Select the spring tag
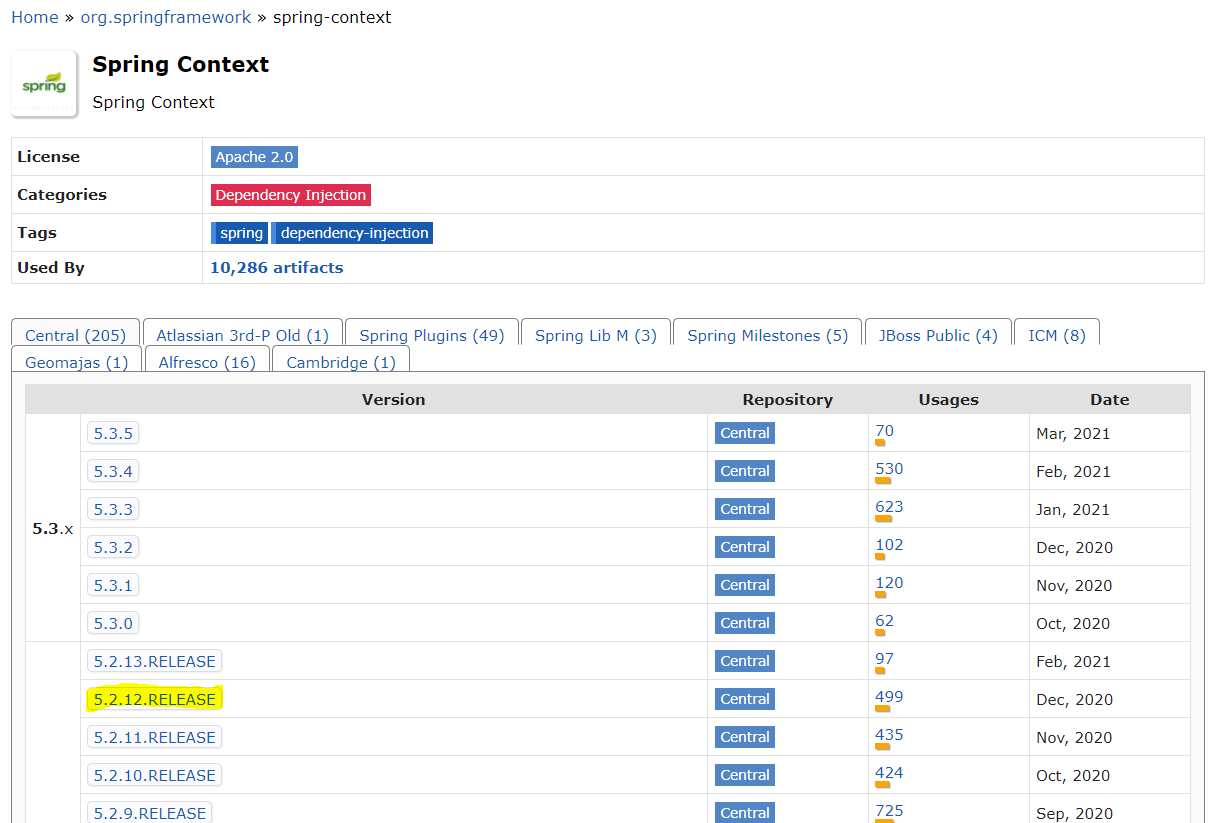 pyautogui.click(x=239, y=233)
